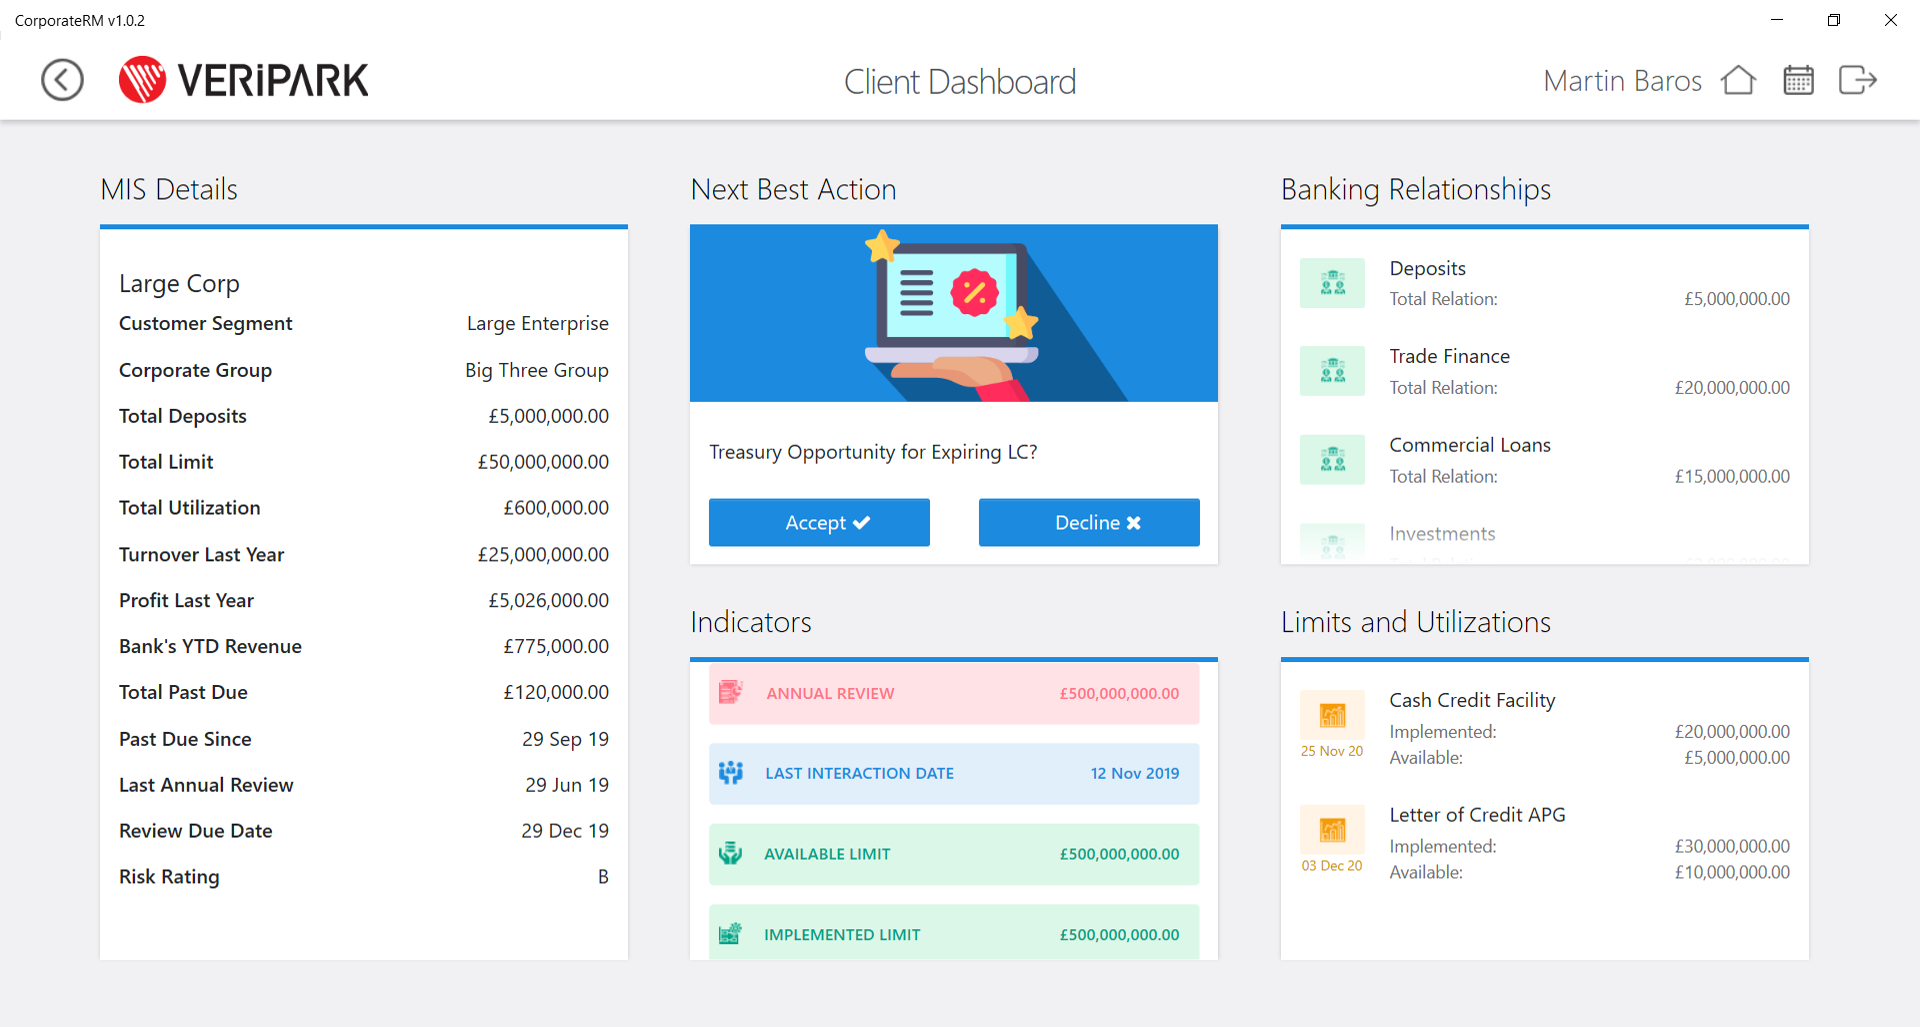Screen dimensions: 1920x1027
Task: Accept the Treasury Opportunity suggestion
Action: click(x=819, y=522)
